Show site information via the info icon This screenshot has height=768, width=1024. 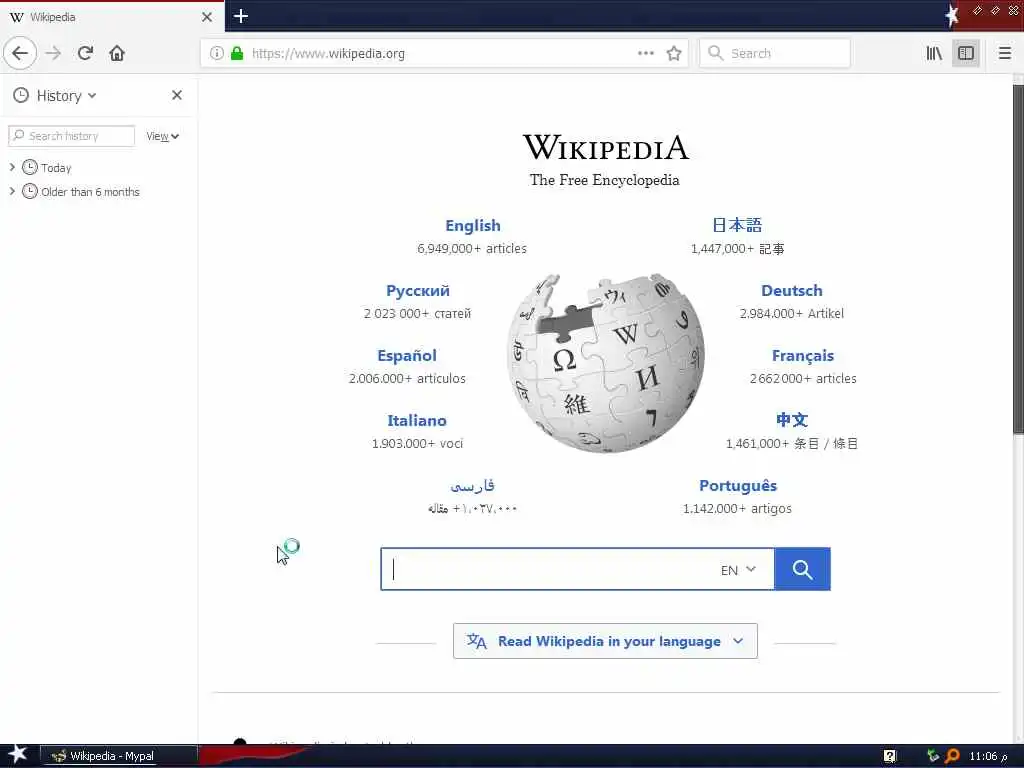click(217, 53)
